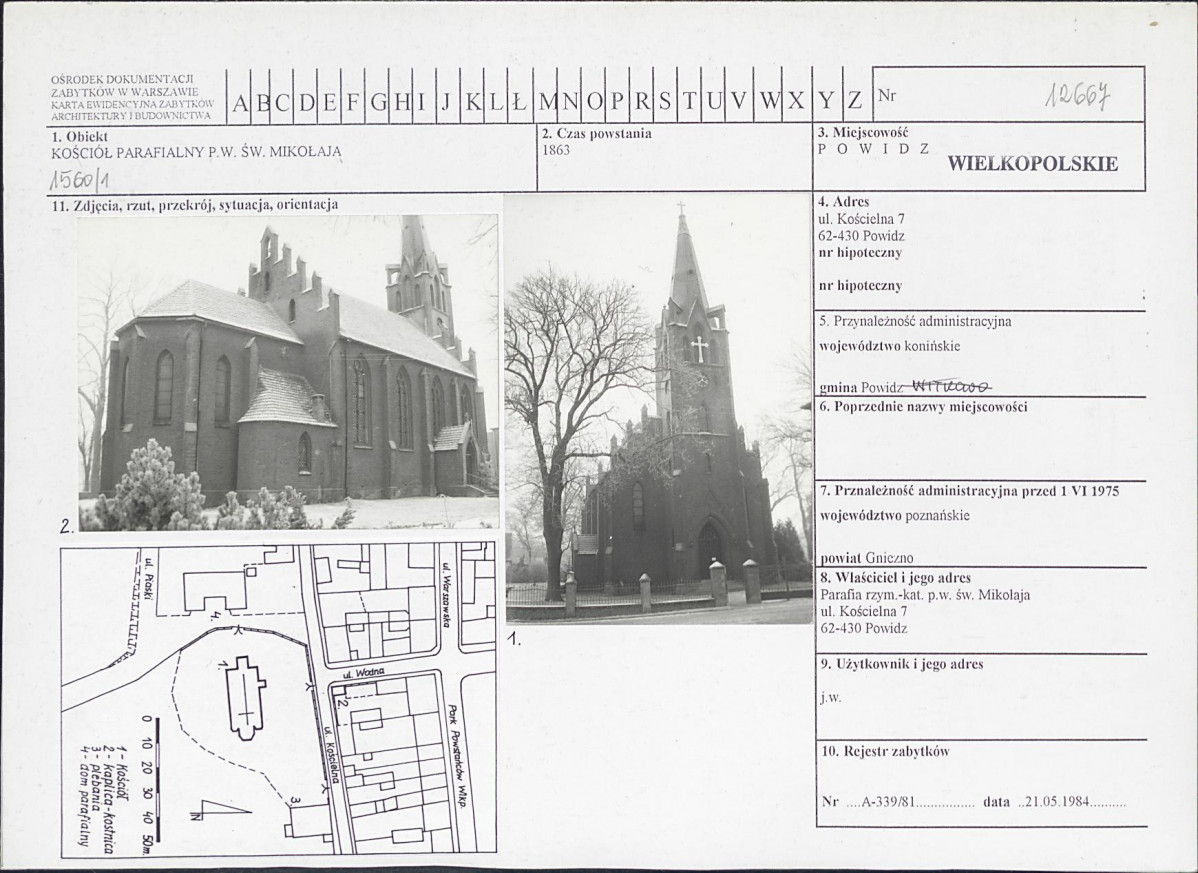This screenshot has width=1198, height=873.
Task: Click letter P in the alphabet index
Action: click(x=617, y=101)
